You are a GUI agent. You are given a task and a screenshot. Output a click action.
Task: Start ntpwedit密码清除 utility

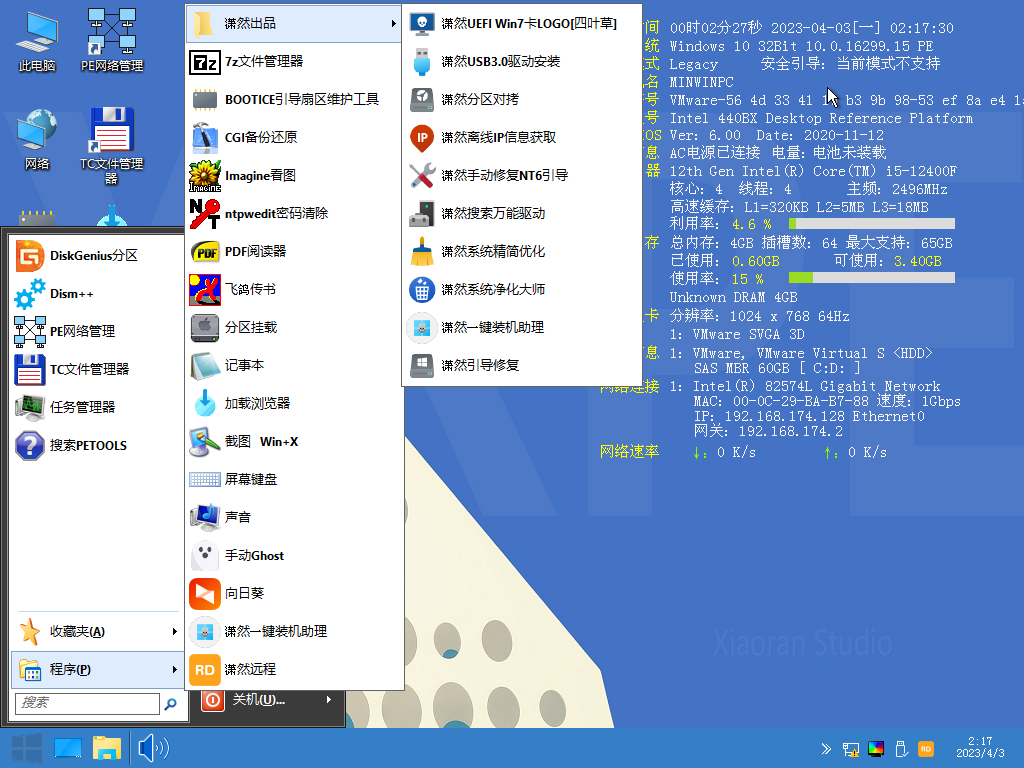[275, 213]
